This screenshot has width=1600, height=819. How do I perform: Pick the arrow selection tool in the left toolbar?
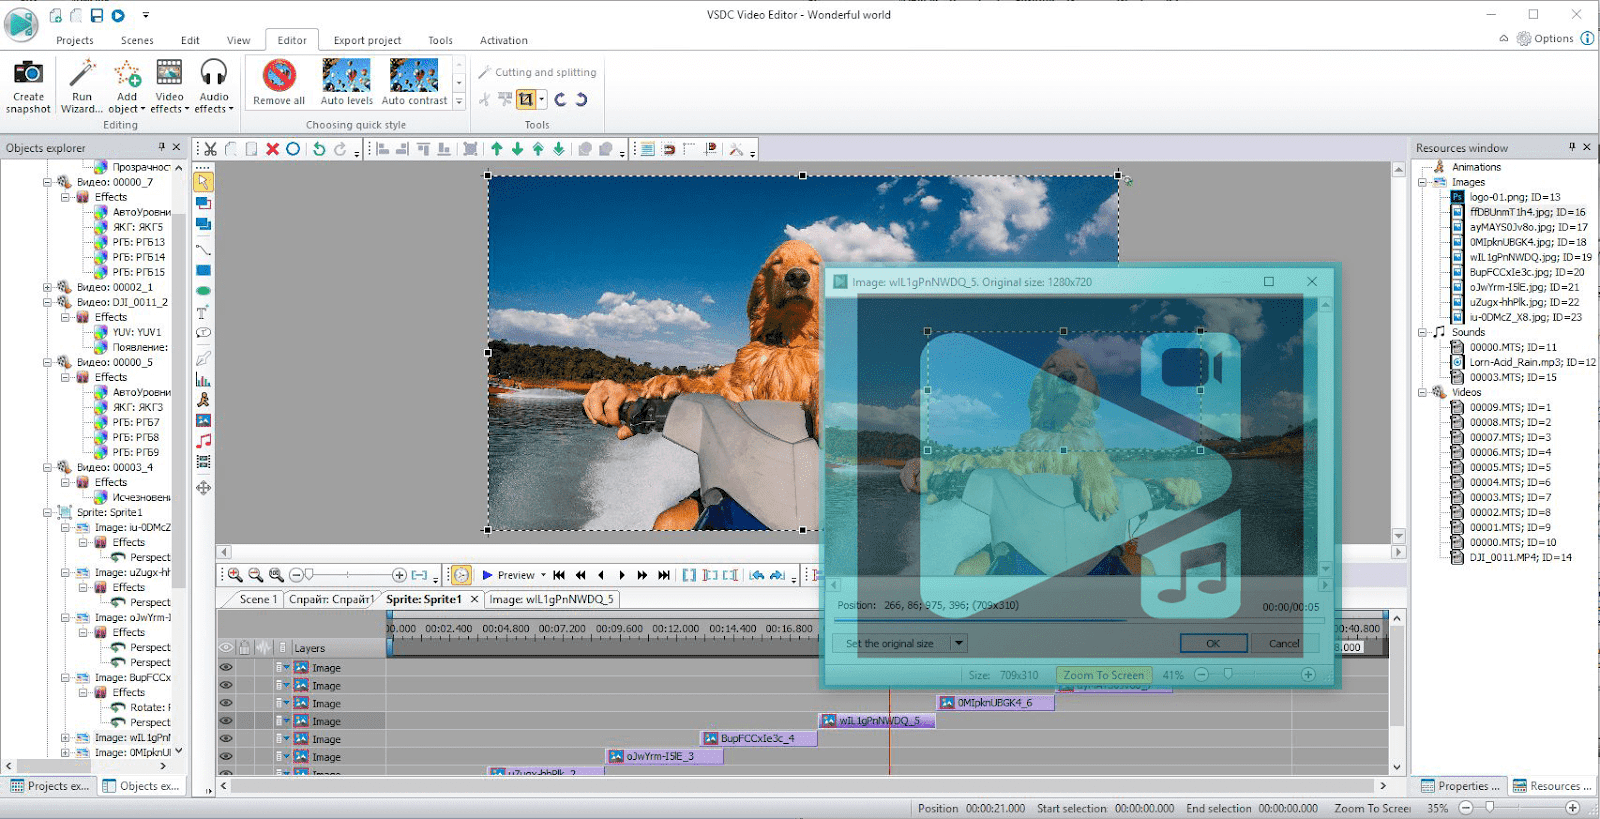point(203,182)
